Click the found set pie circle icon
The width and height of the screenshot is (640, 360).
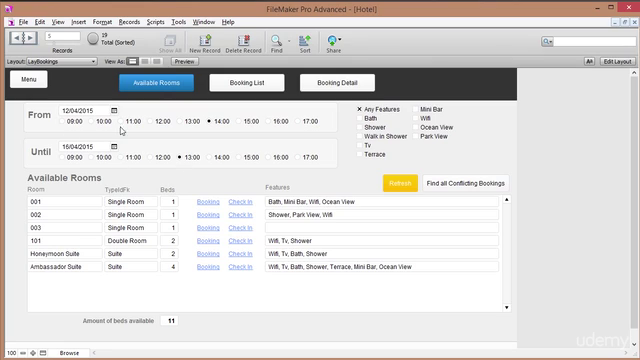(93, 39)
